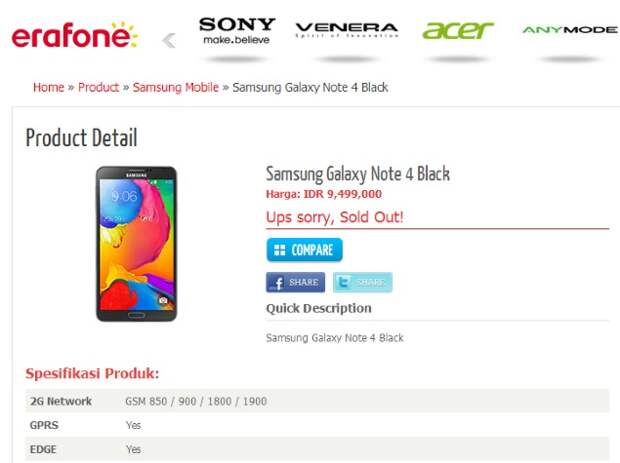This screenshot has height=463, width=620.
Task: Click the blue Compare button
Action: point(304,250)
